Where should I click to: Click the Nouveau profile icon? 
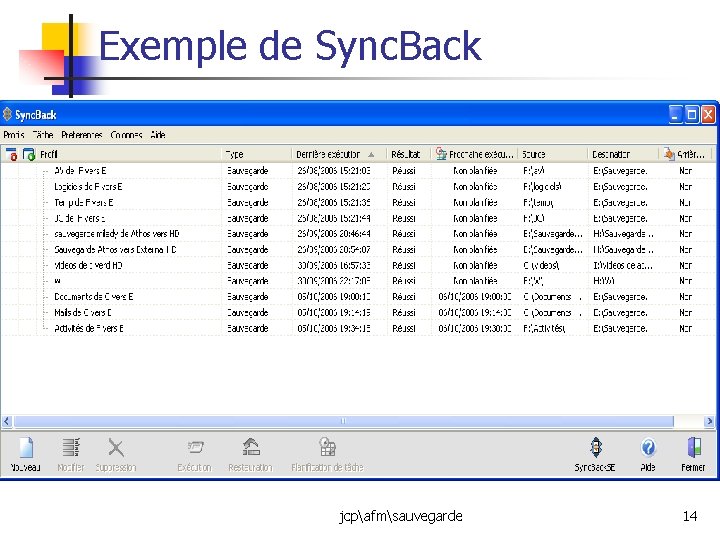(26, 447)
